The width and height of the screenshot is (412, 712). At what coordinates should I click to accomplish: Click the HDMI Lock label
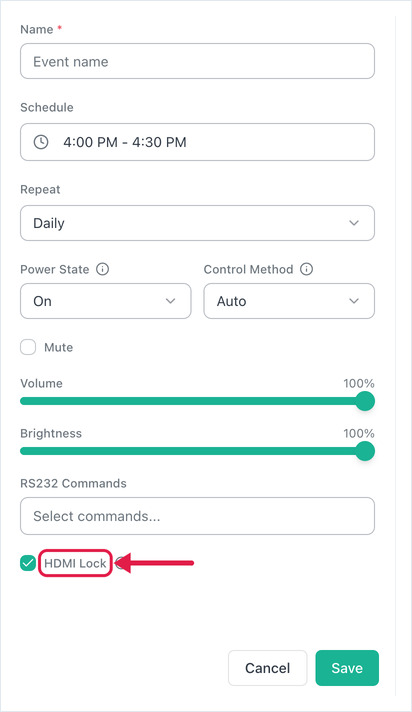[75, 564]
